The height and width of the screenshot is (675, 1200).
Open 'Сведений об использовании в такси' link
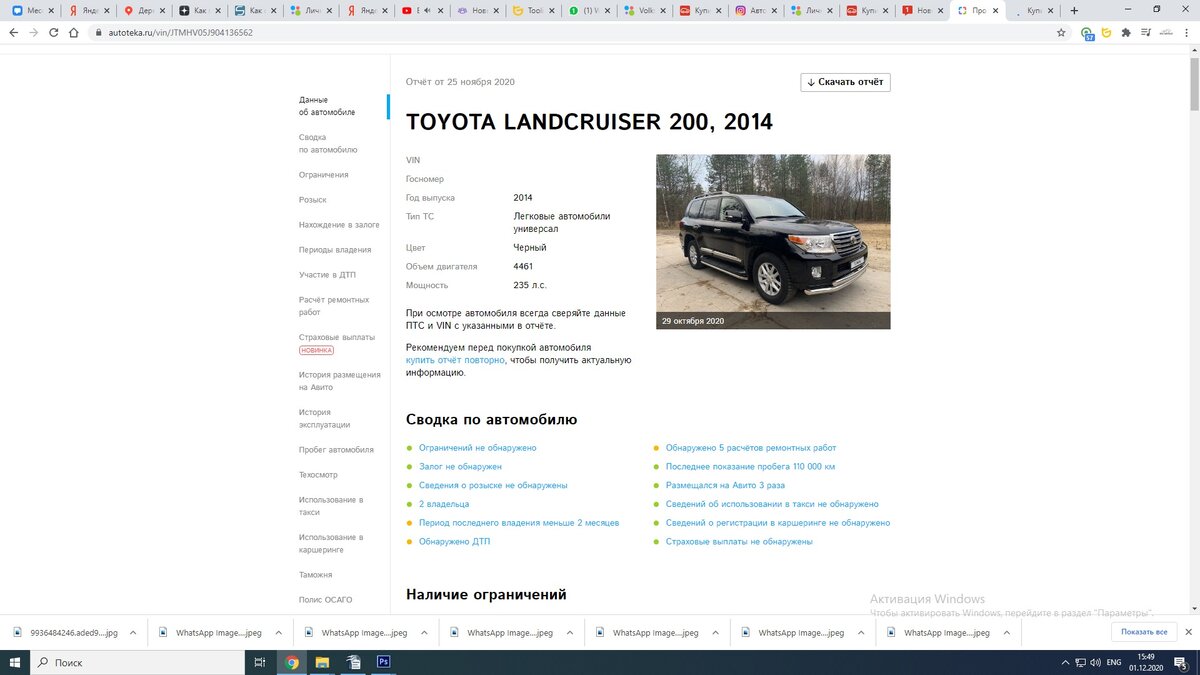click(x=772, y=504)
